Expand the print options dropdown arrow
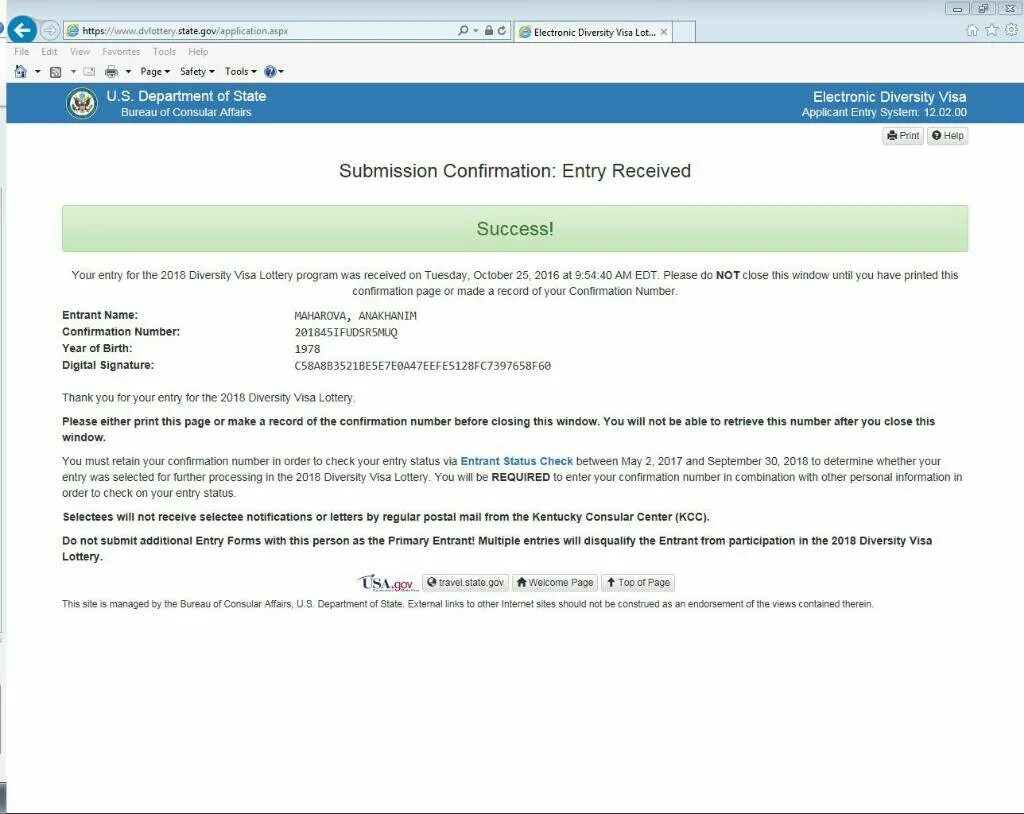The image size is (1024, 814). 128,71
